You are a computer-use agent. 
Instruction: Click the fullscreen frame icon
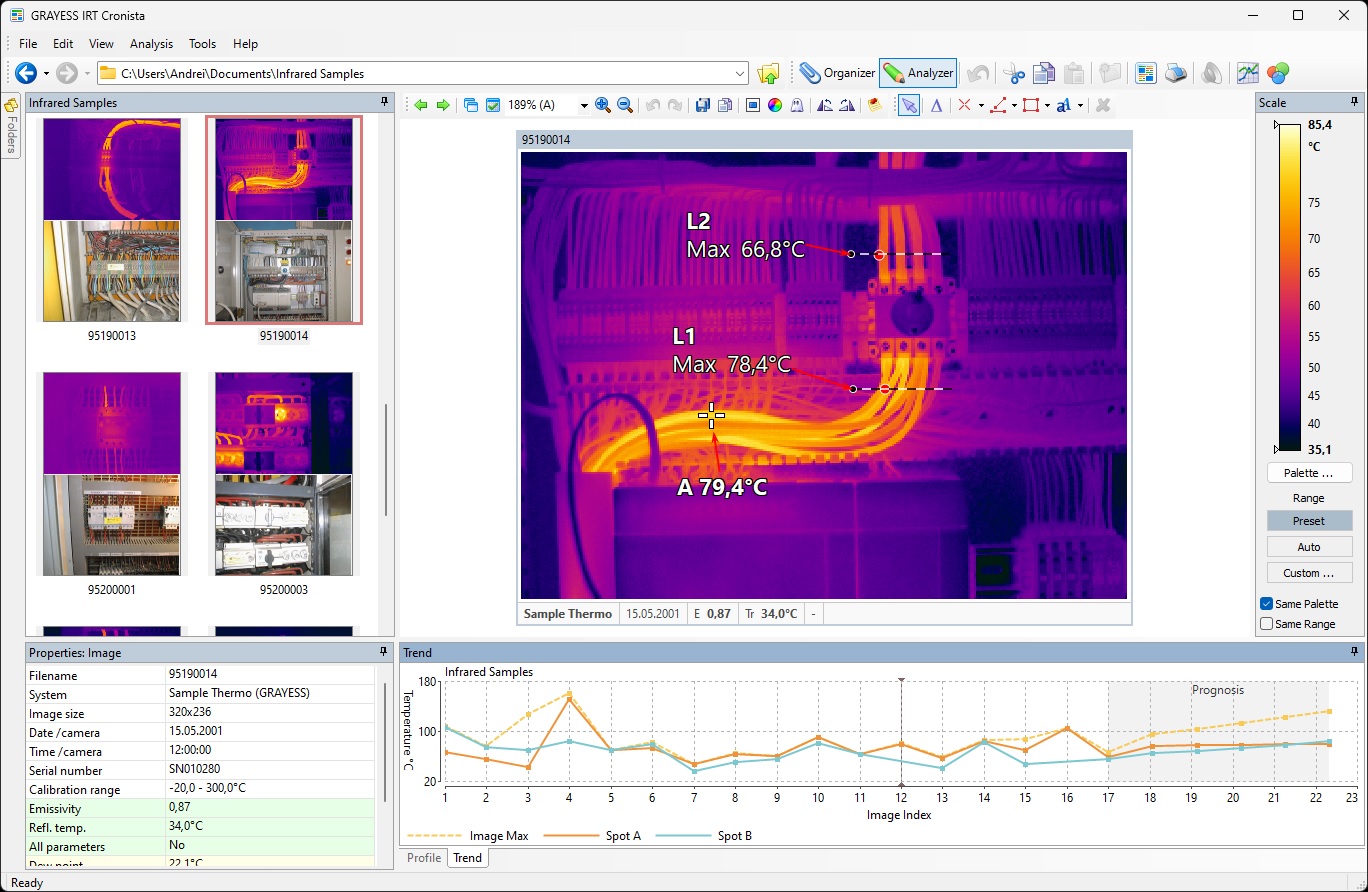click(753, 105)
